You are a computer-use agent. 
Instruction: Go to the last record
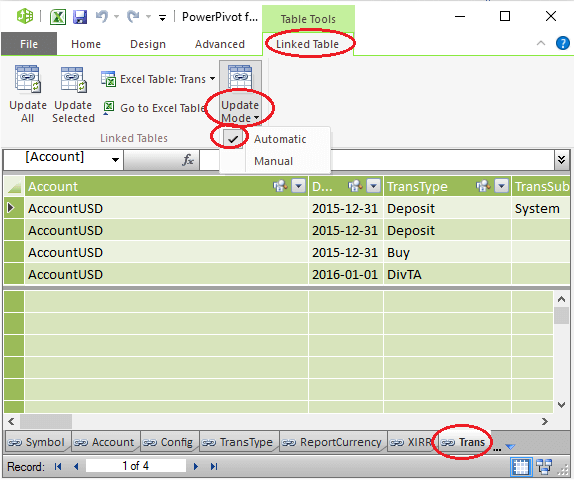click(214, 466)
